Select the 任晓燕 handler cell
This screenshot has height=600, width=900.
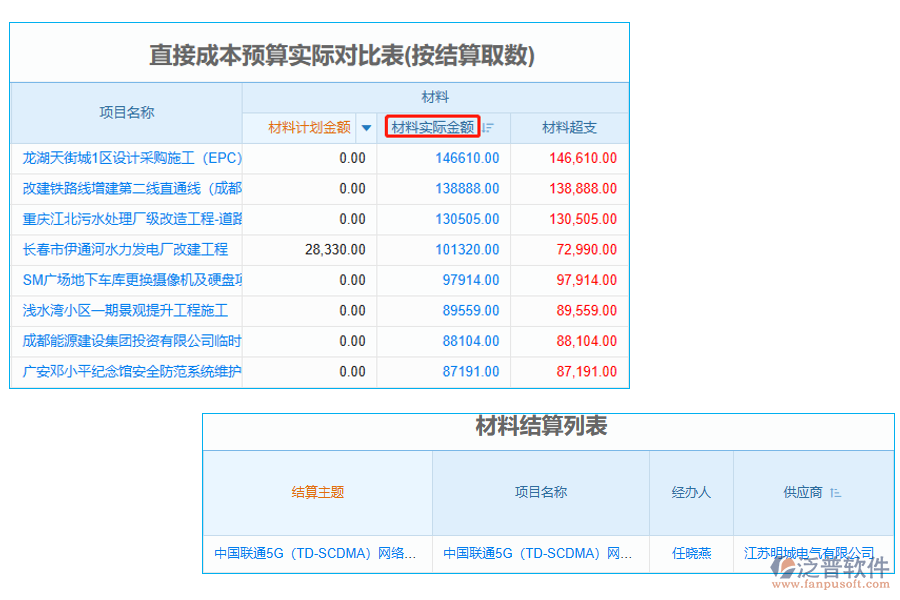click(691, 553)
